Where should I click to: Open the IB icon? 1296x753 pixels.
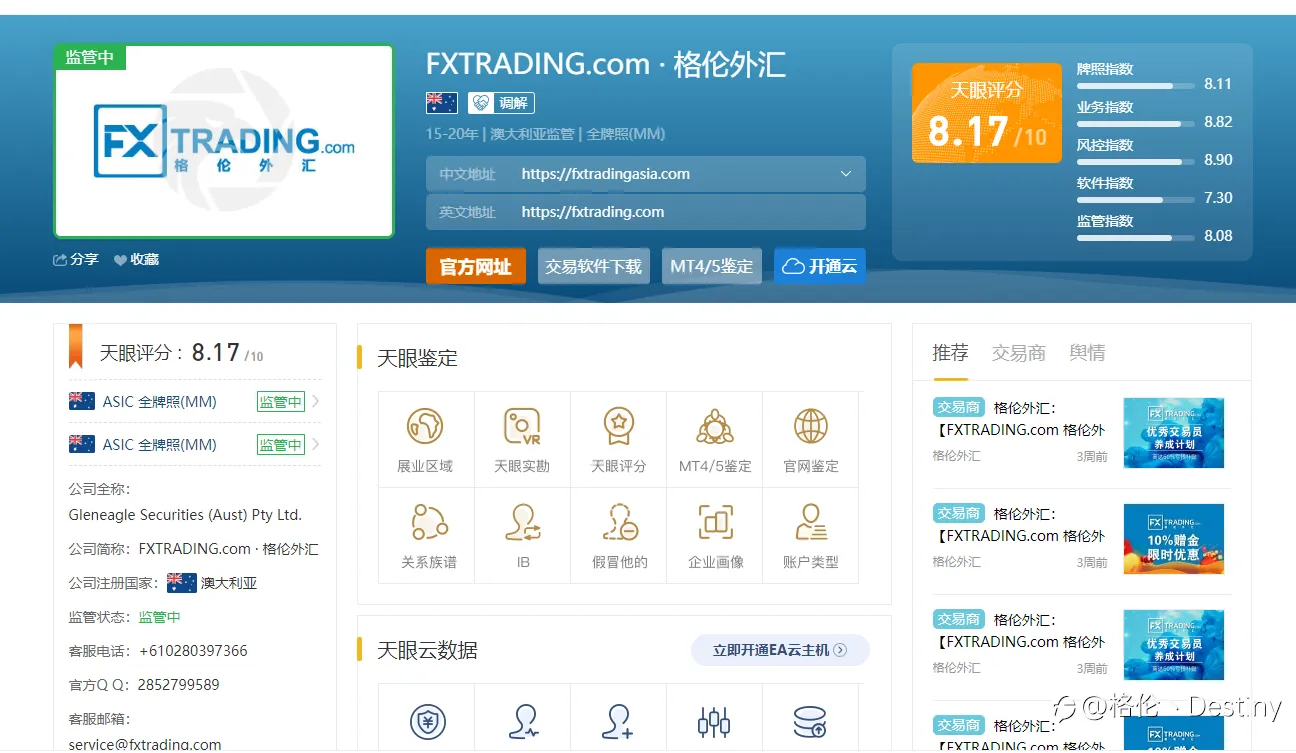(x=523, y=522)
